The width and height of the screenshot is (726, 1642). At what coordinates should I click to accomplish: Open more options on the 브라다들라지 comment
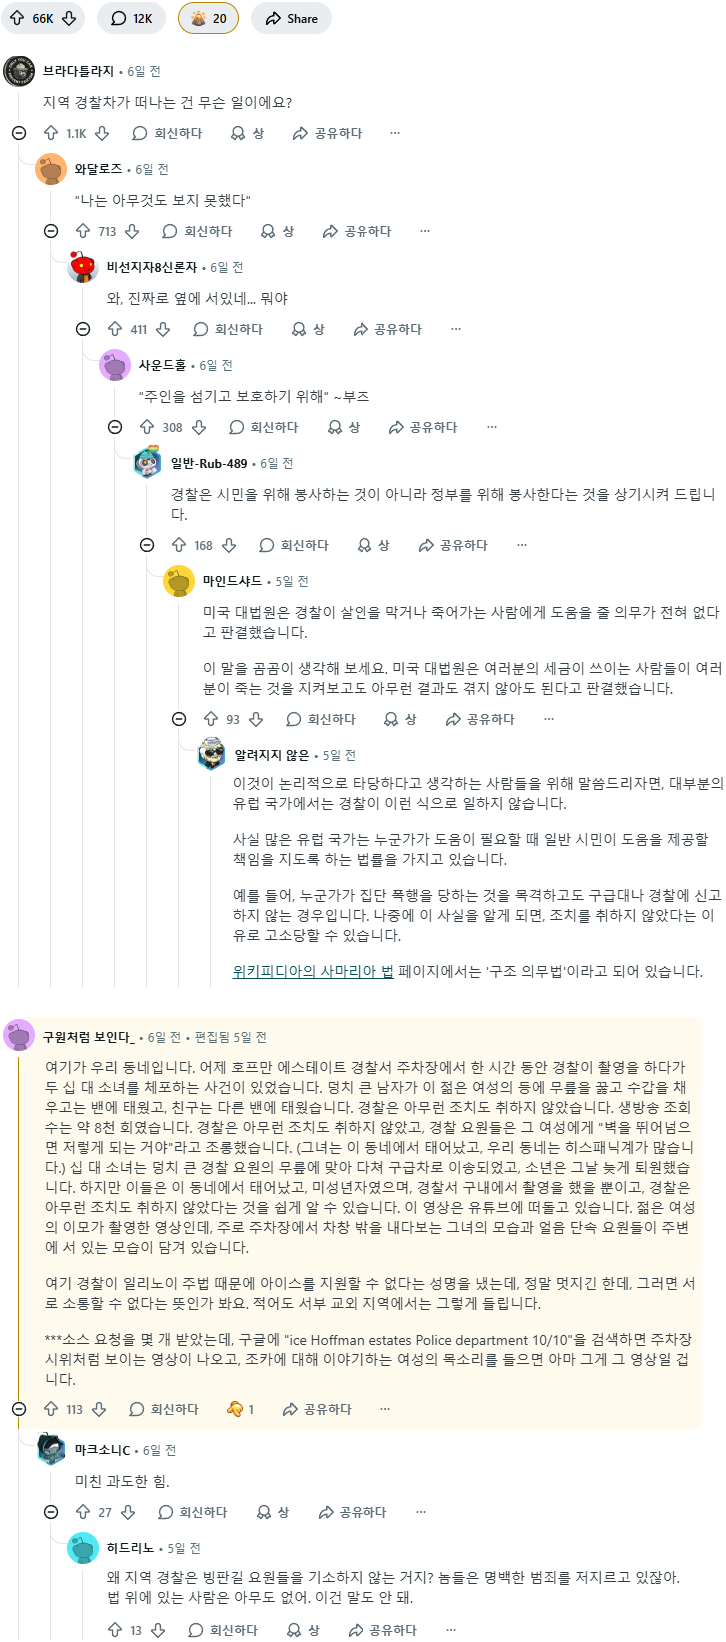395,133
